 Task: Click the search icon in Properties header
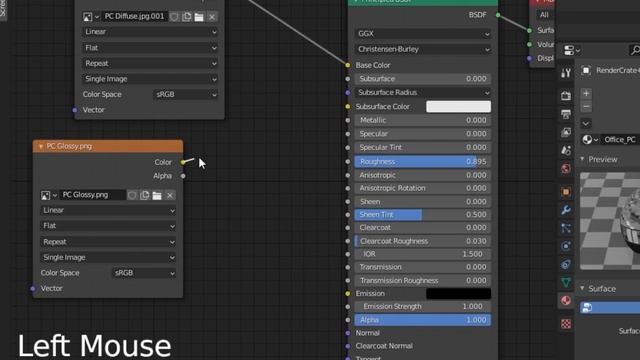click(x=635, y=50)
